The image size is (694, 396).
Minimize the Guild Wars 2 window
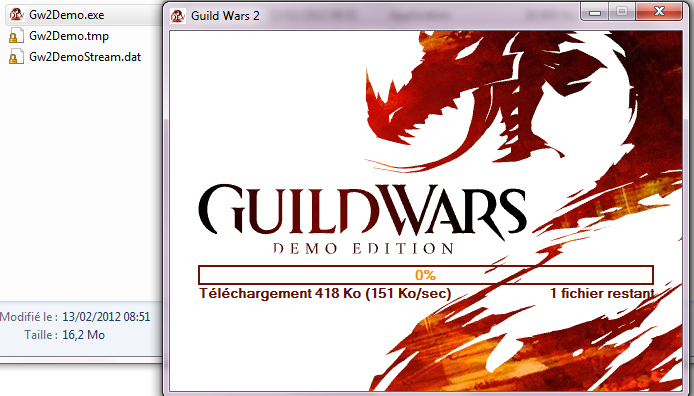595,12
